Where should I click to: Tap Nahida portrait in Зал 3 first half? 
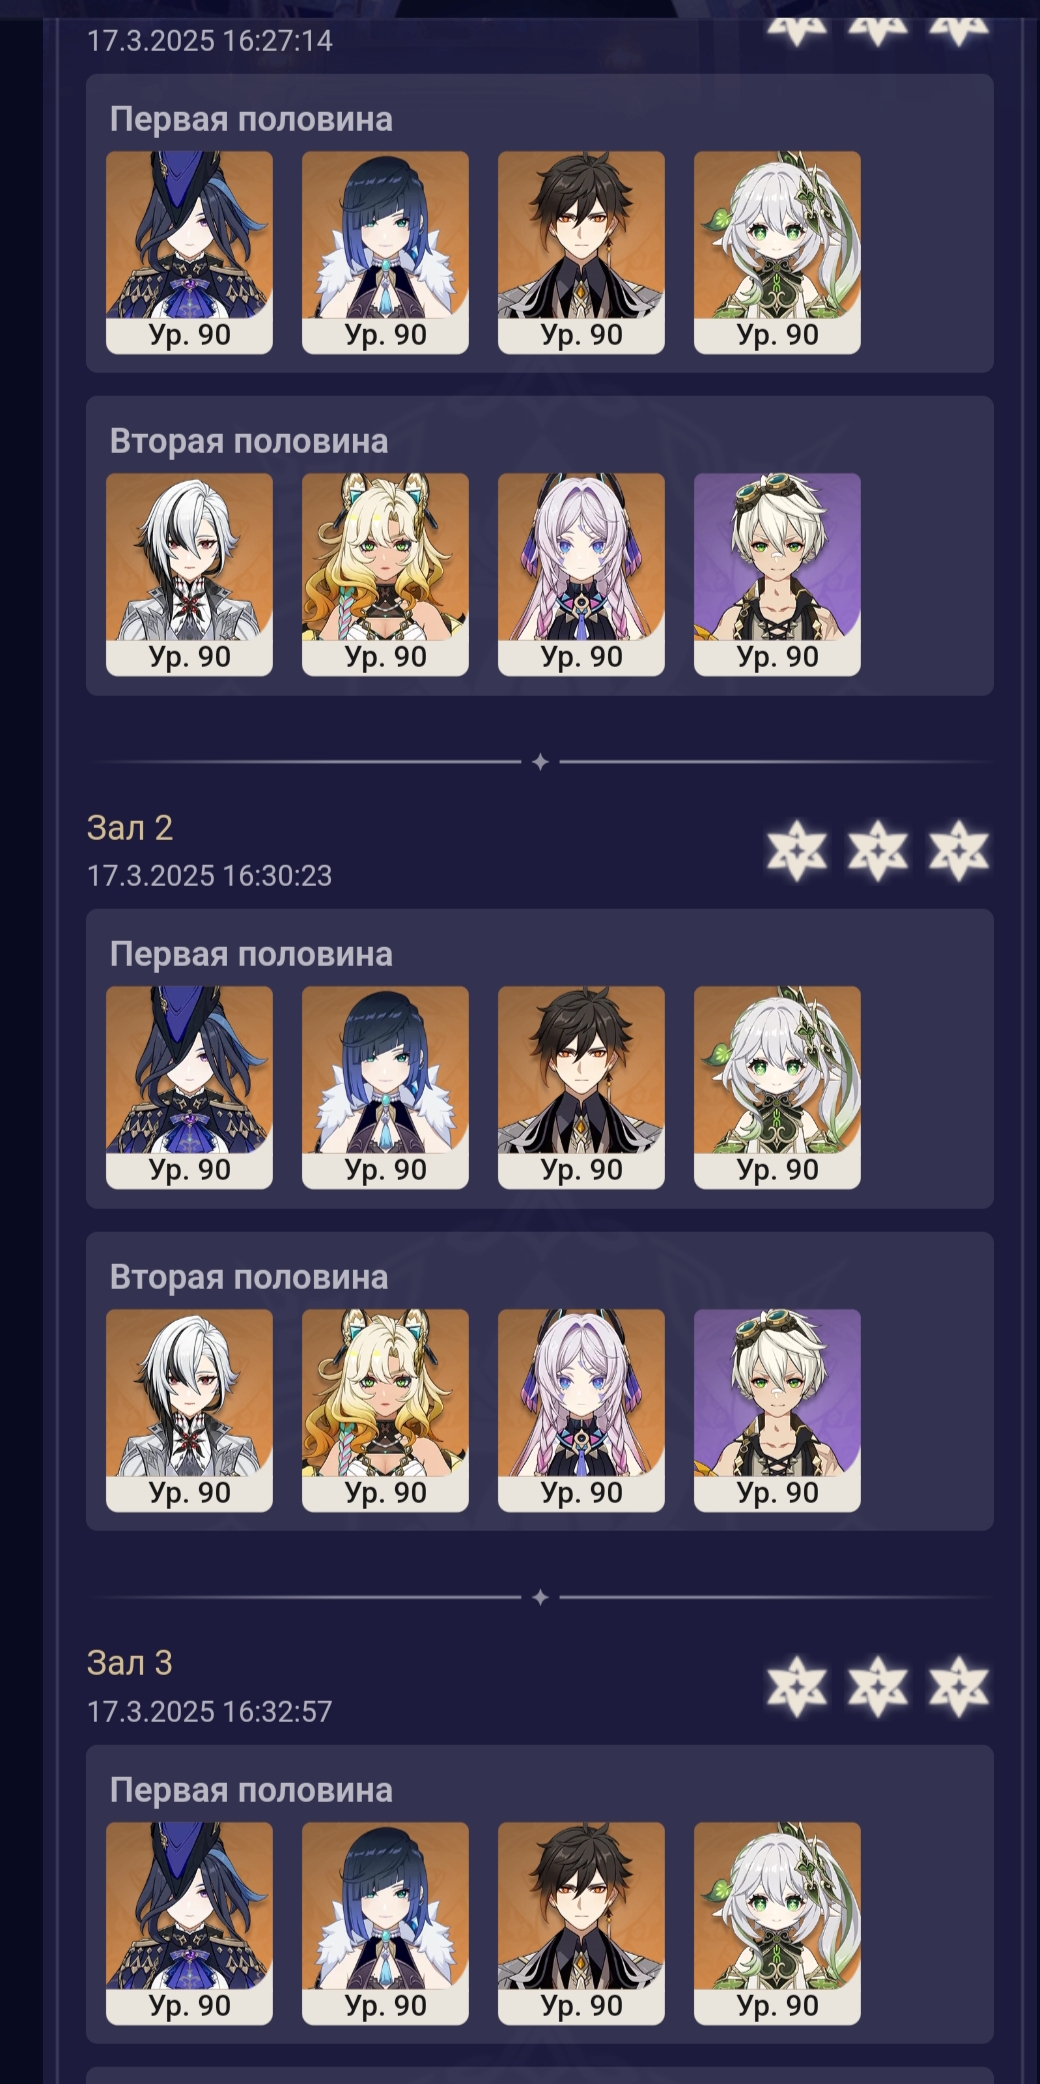pyautogui.click(x=777, y=1923)
